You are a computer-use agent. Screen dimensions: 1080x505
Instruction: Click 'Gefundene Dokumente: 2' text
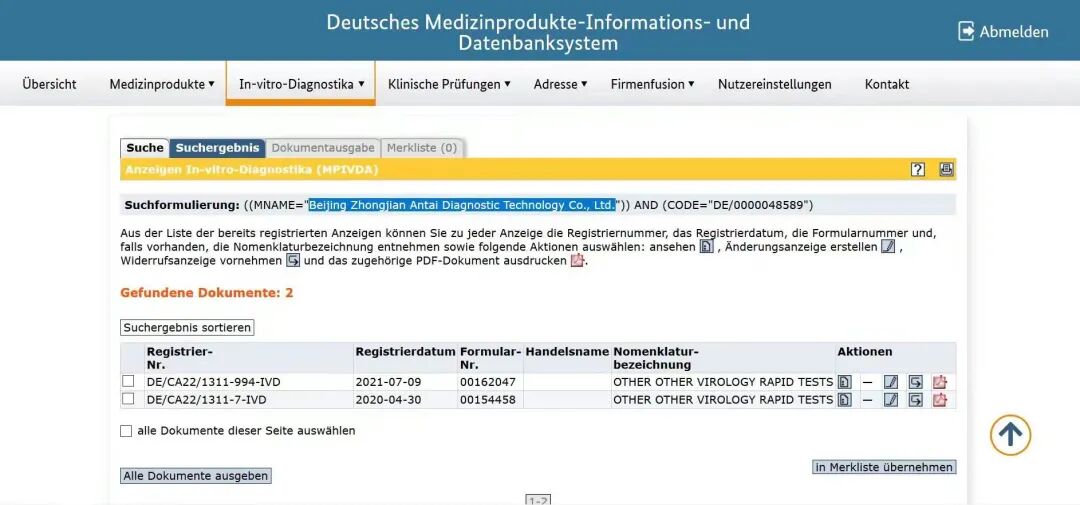tap(207, 293)
